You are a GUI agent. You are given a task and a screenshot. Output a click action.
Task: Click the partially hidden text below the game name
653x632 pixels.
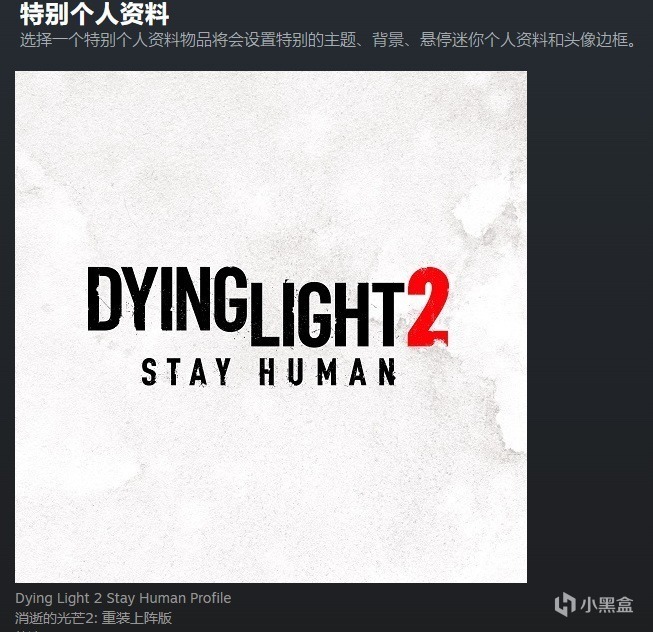click(27, 630)
